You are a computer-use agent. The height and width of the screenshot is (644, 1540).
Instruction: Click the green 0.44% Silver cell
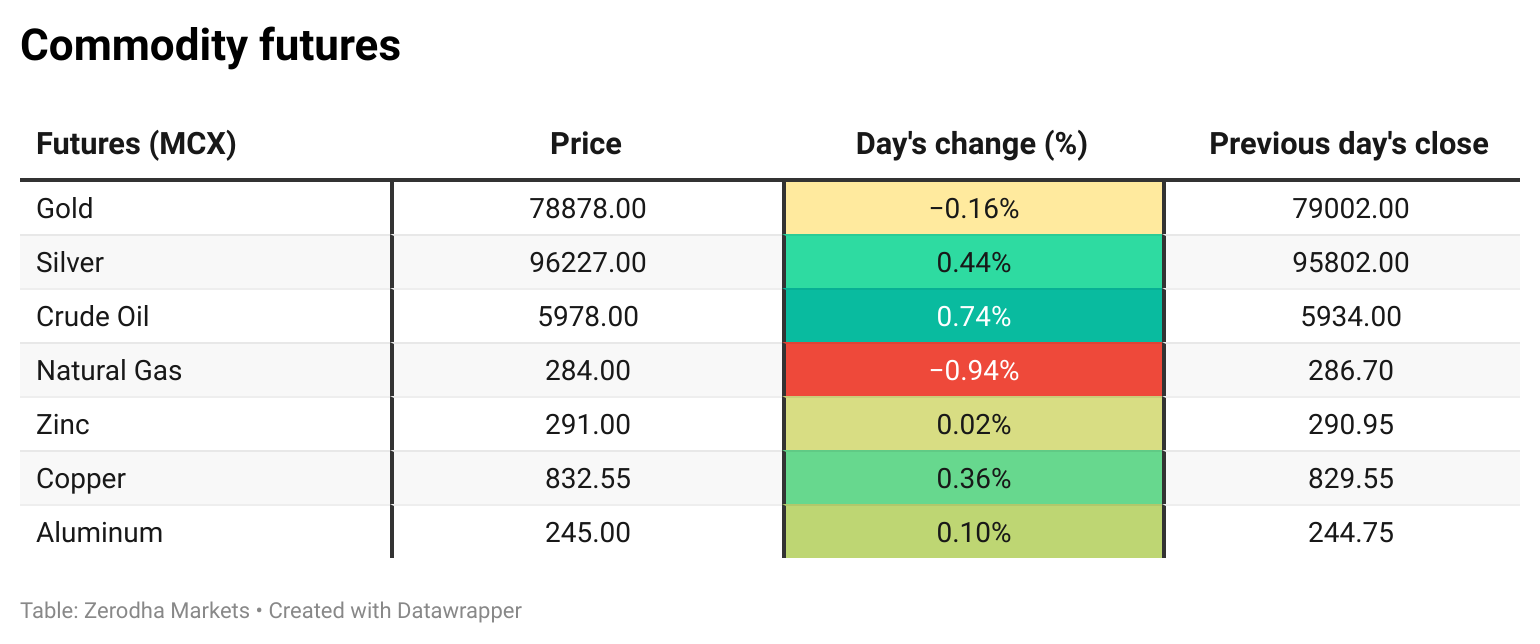point(974,262)
